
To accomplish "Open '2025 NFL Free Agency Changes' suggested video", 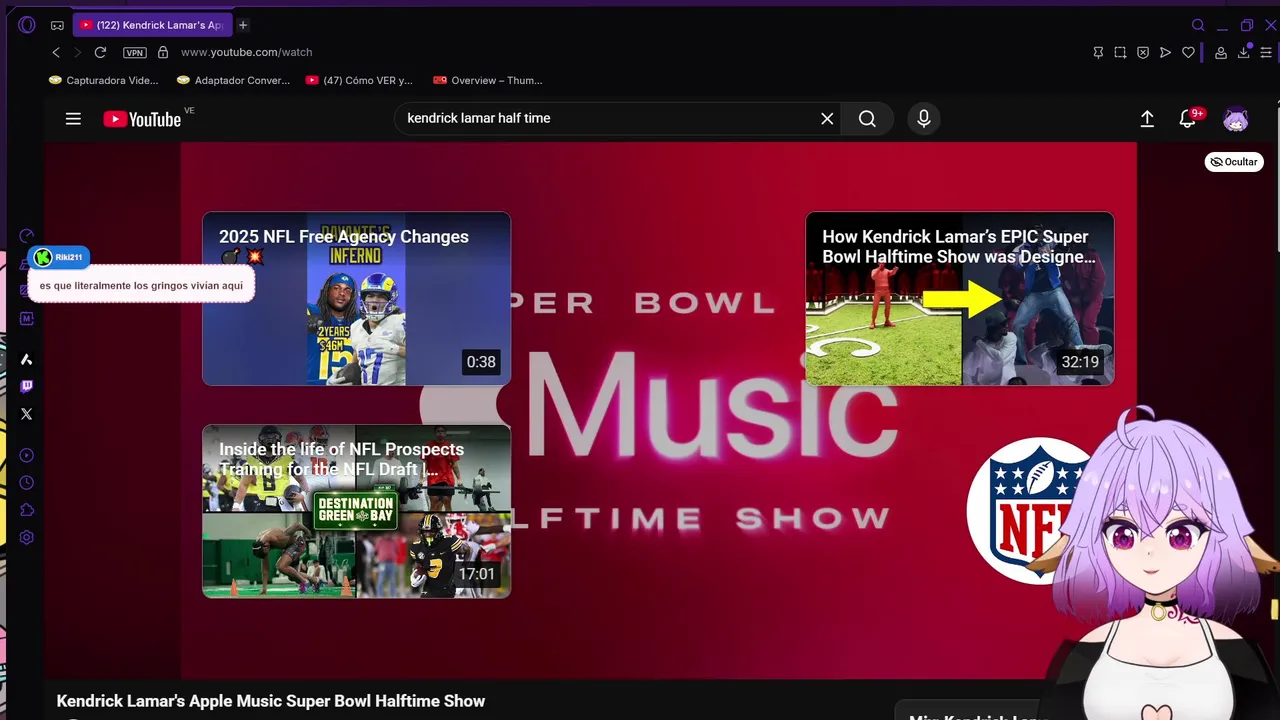I will pos(357,299).
